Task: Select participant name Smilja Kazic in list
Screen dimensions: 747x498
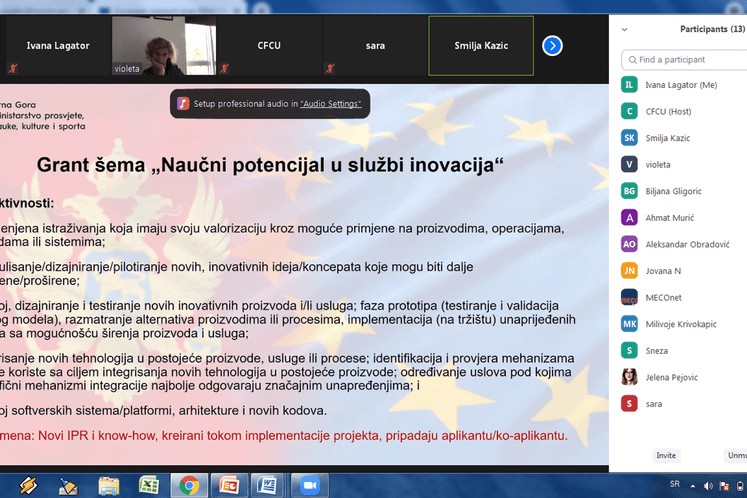Action: [x=667, y=138]
